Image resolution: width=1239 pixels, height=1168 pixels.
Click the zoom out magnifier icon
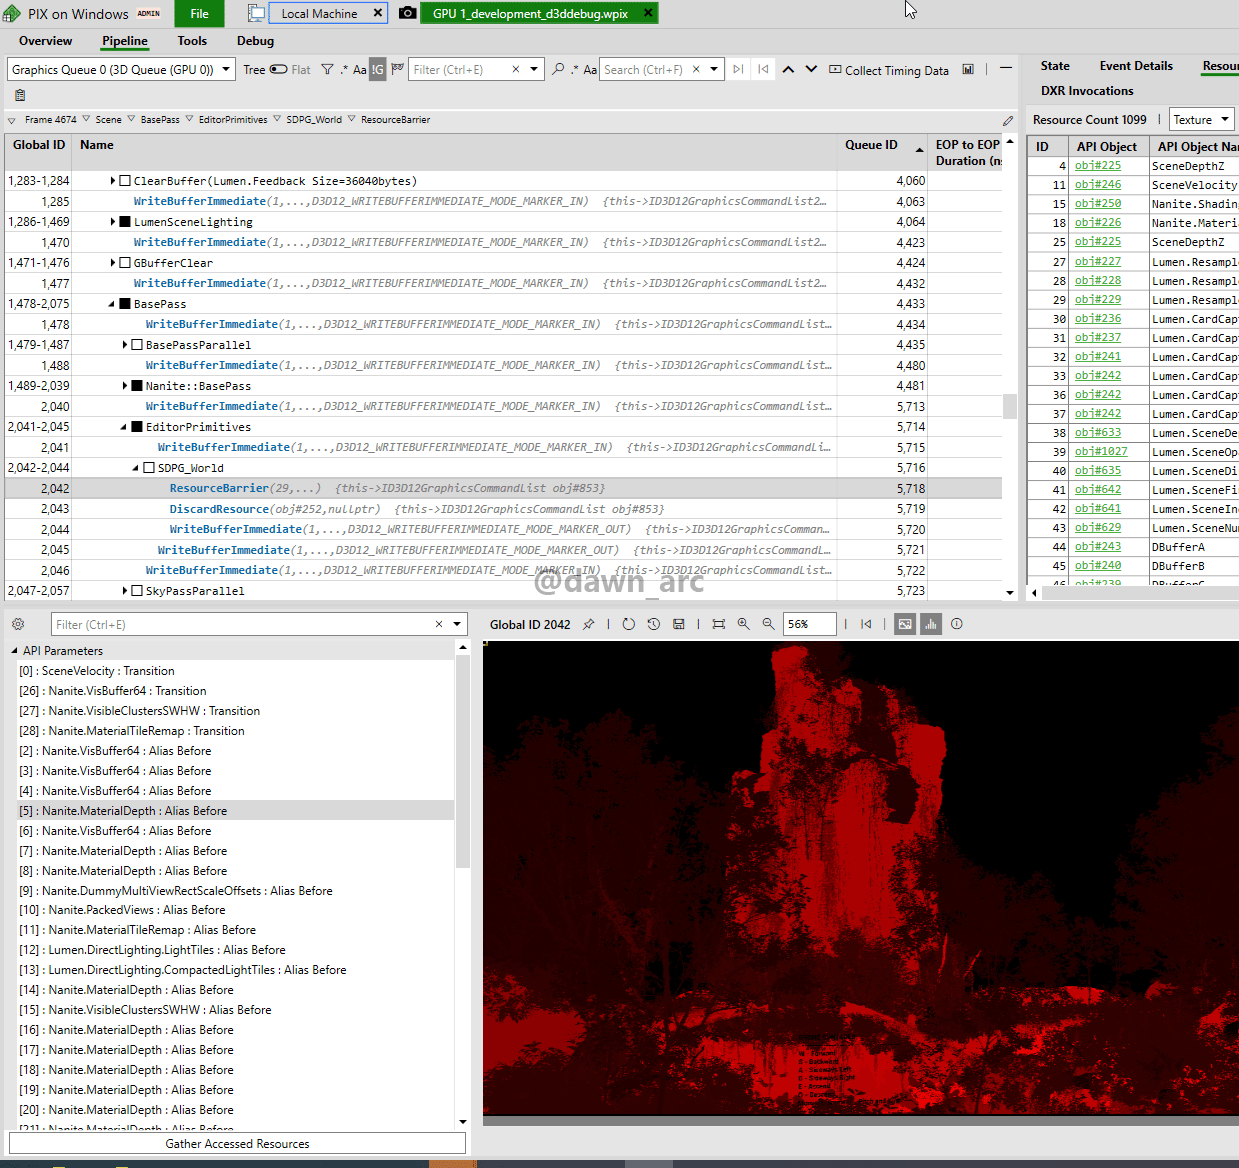click(768, 624)
